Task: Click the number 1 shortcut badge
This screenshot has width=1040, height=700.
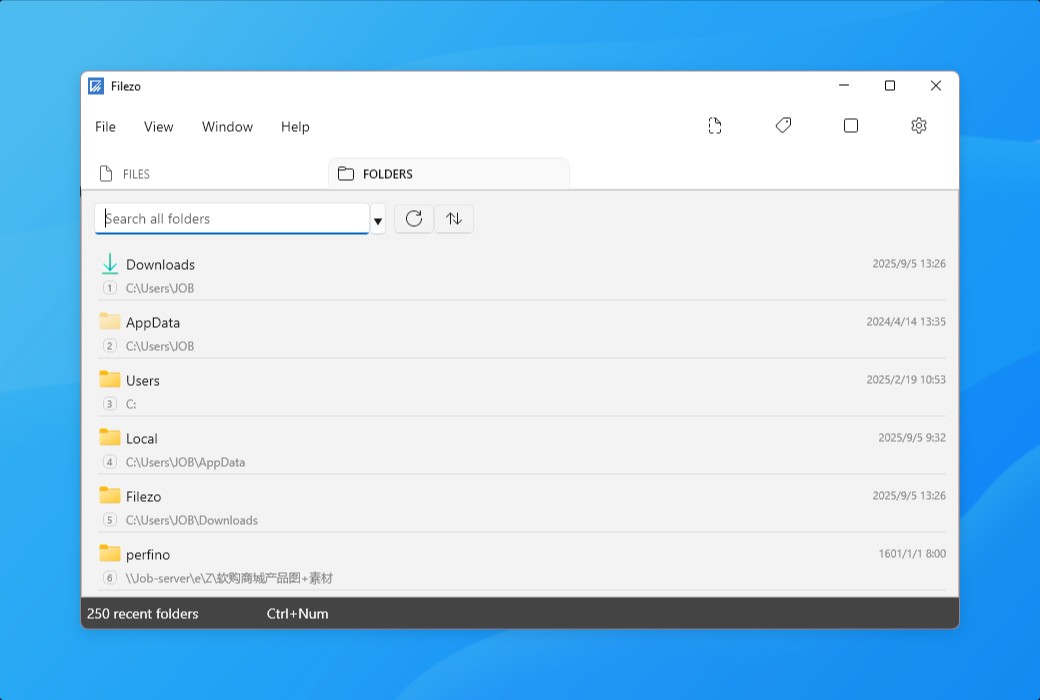Action: coord(110,288)
